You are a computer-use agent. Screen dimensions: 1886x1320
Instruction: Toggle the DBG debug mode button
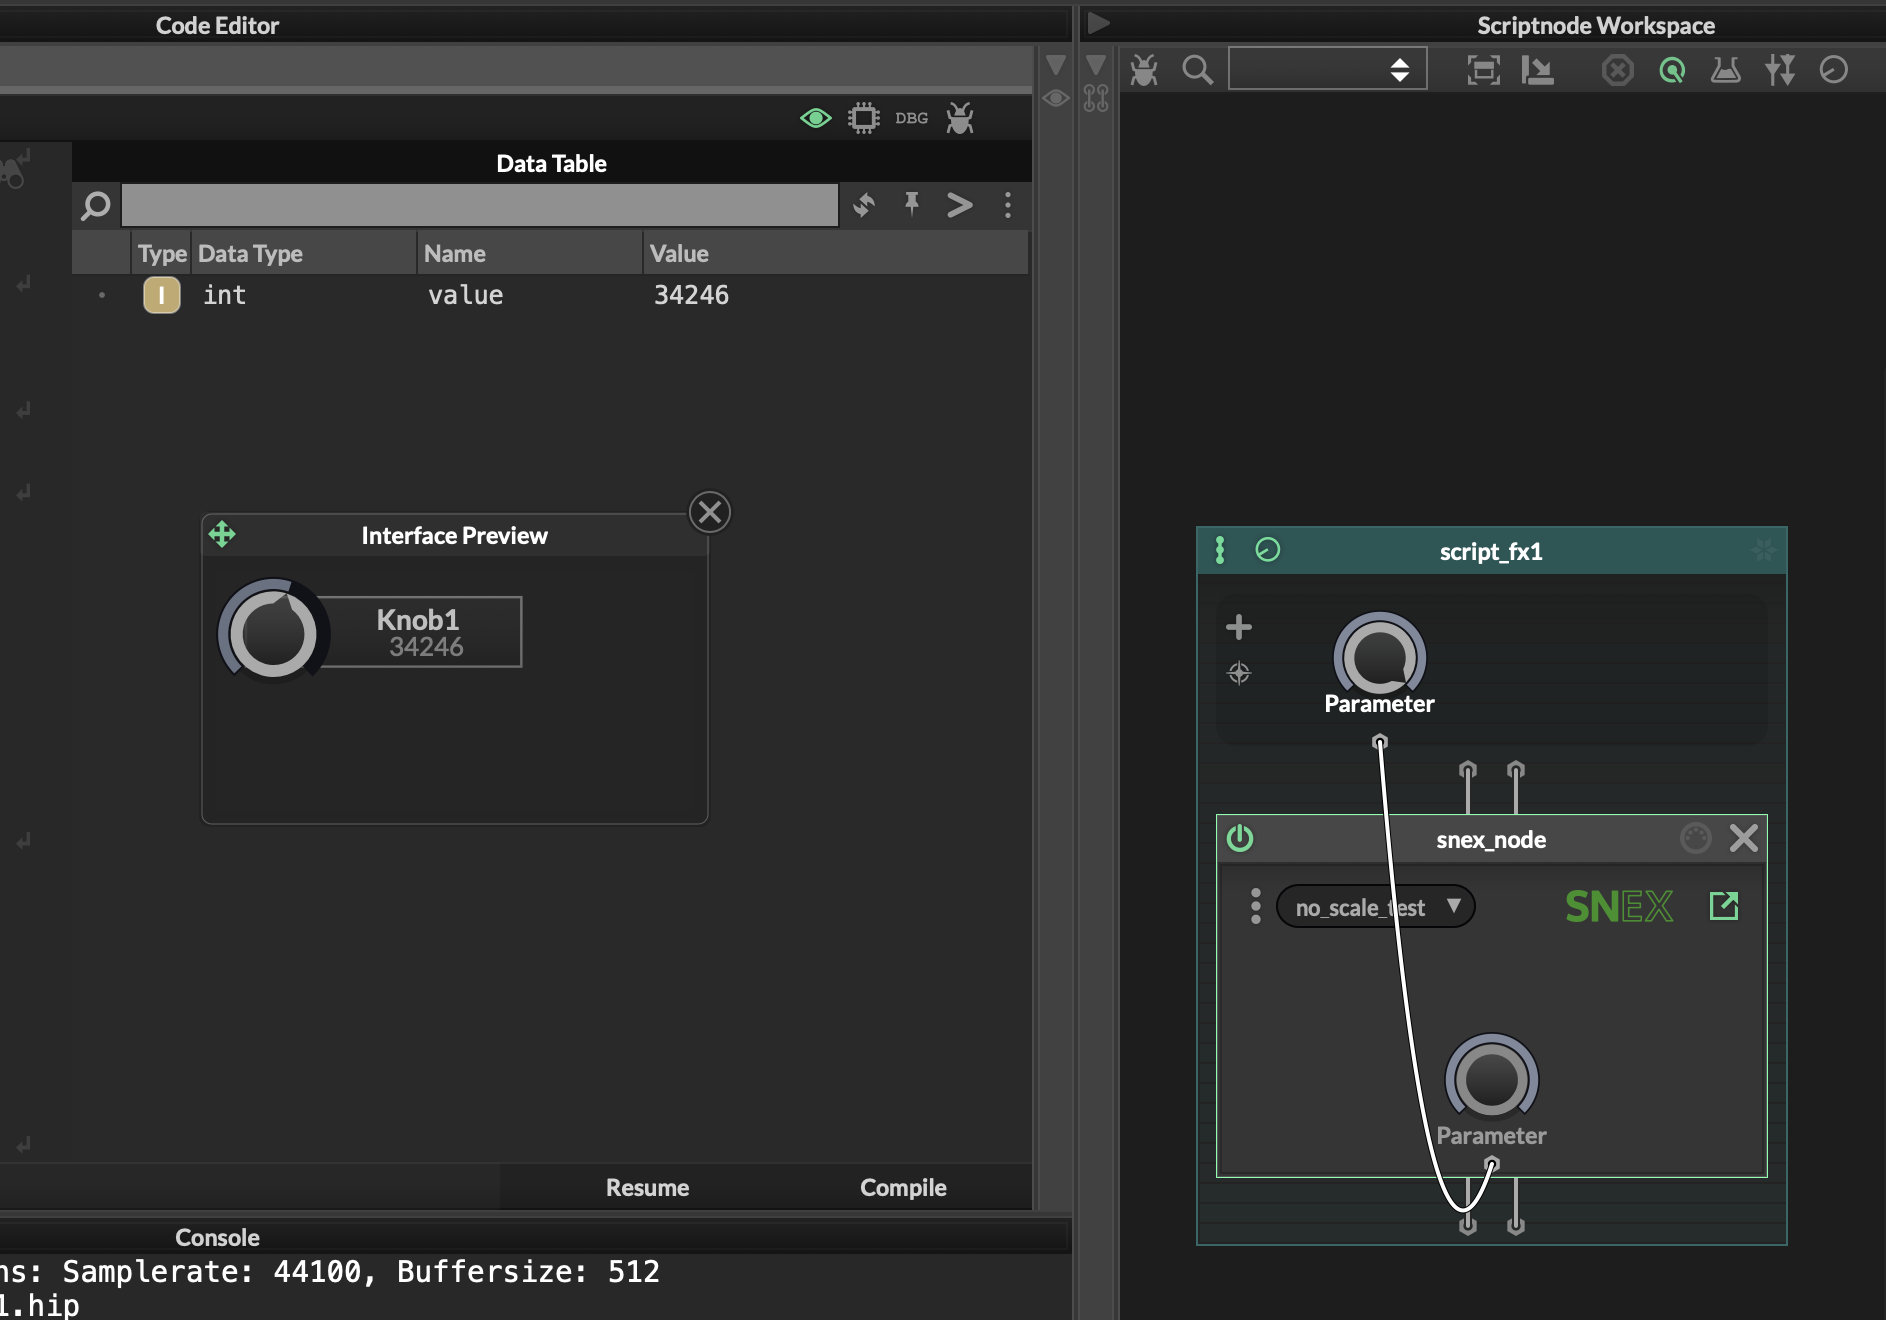[x=911, y=118]
